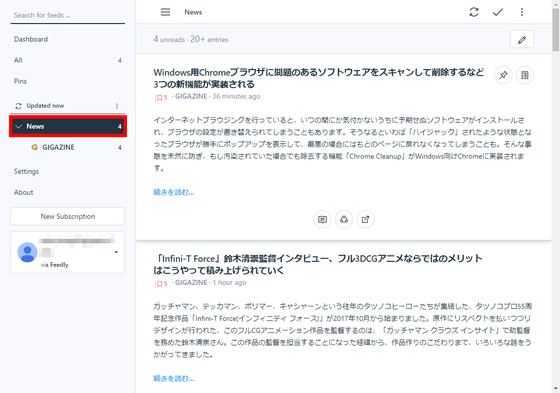Image resolution: width=560 pixels, height=393 pixels.
Task: Click read-more link under Chrome article
Action: coord(174,192)
